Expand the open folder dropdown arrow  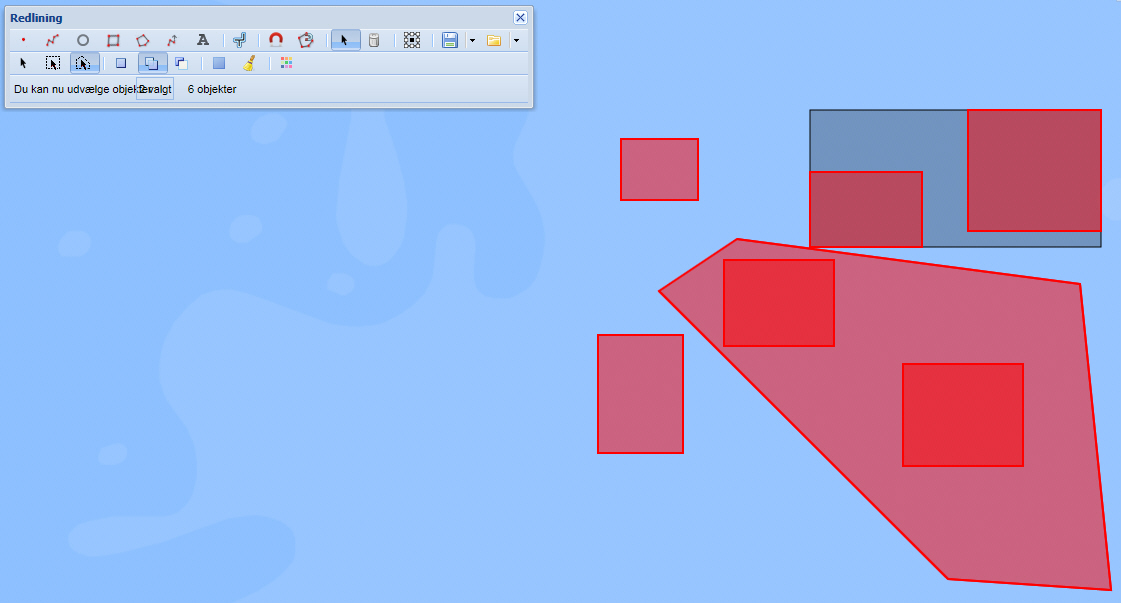(516, 40)
